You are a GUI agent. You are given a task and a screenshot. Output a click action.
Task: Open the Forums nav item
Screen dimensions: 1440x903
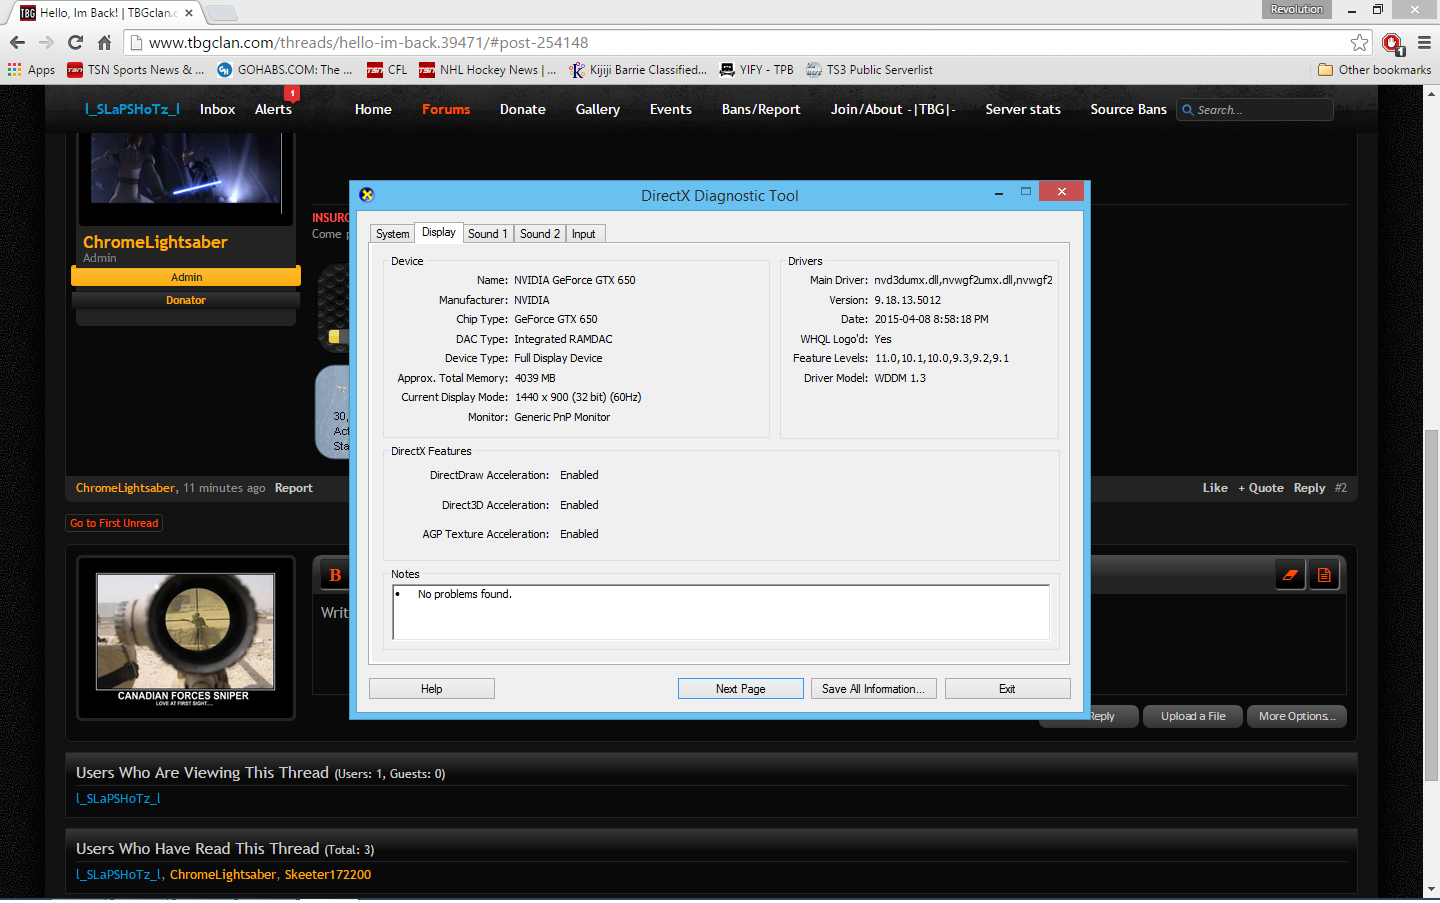click(x=446, y=109)
